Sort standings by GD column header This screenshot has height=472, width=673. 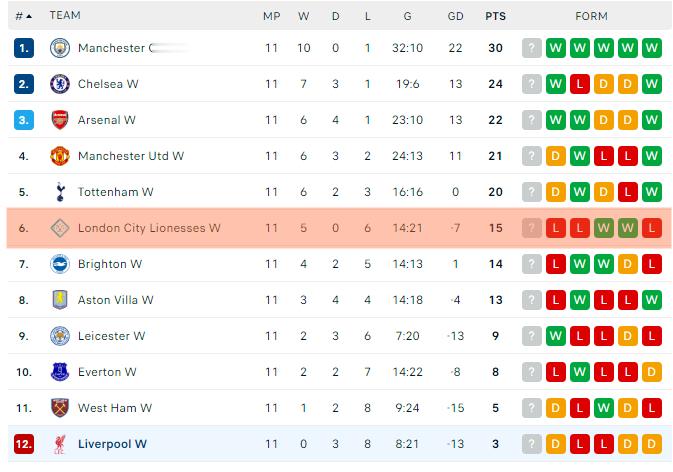(x=455, y=16)
